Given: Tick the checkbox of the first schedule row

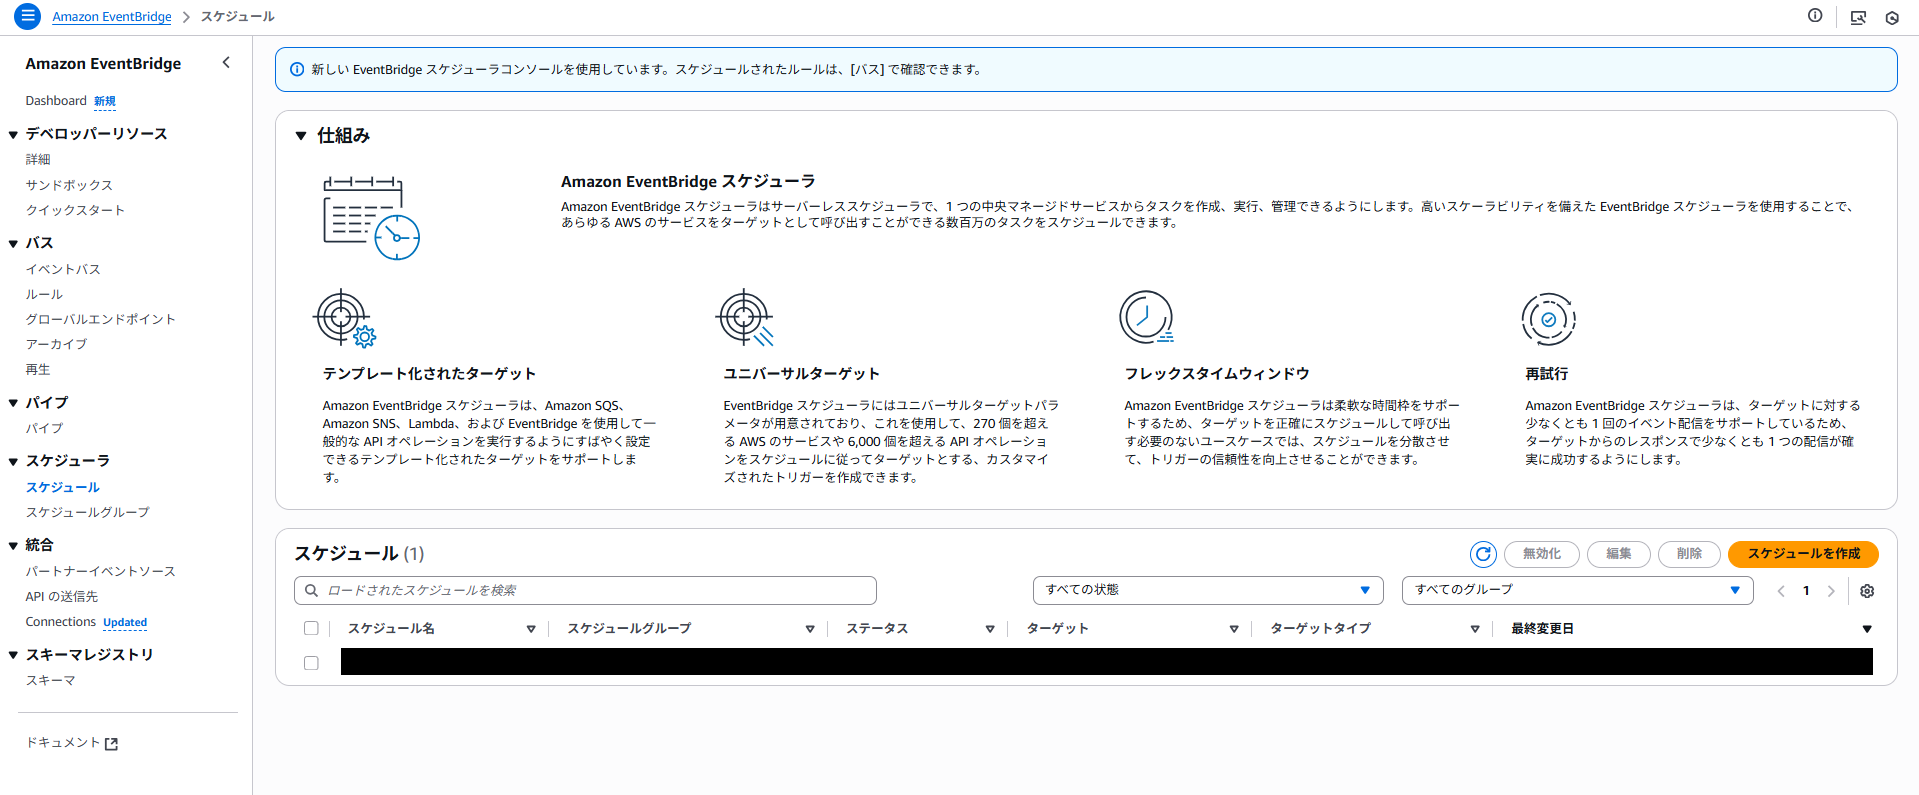Looking at the screenshot, I should (x=311, y=663).
